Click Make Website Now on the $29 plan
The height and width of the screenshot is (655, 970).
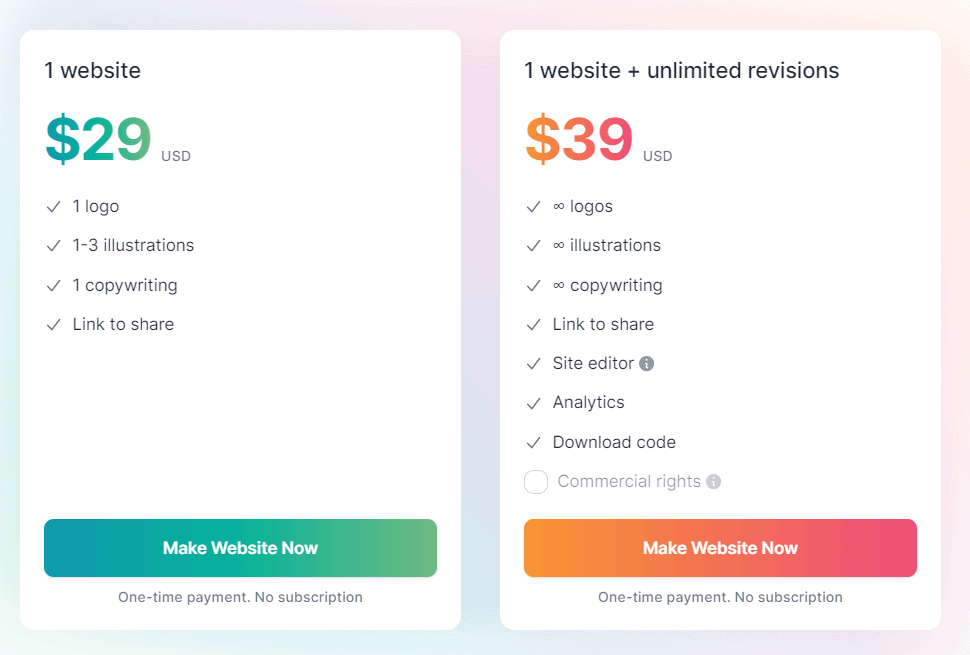pyautogui.click(x=240, y=548)
